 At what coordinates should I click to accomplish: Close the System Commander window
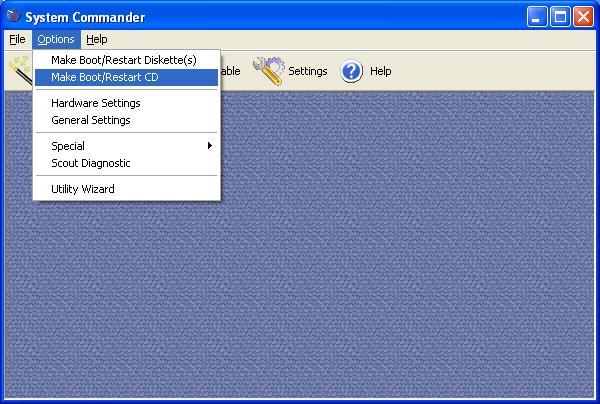click(583, 17)
